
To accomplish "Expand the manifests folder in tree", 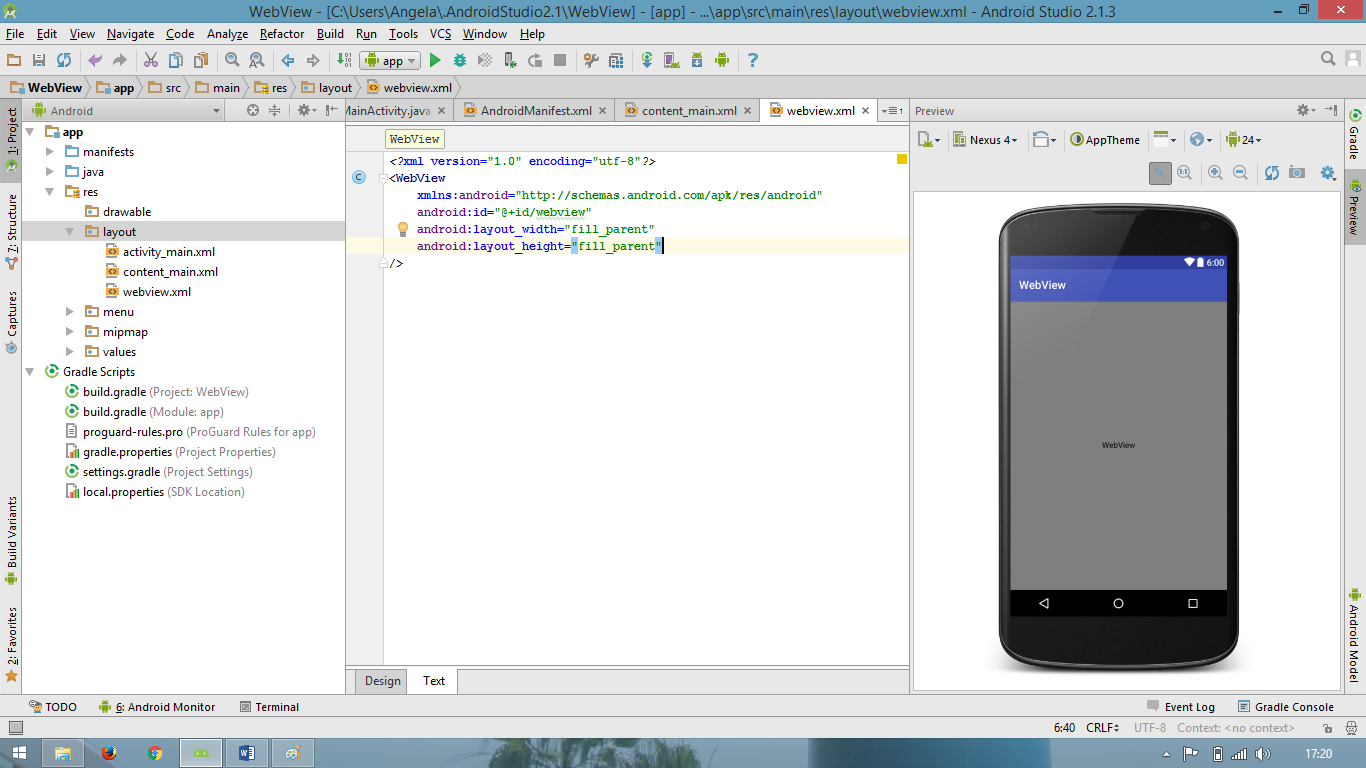I will click(51, 152).
